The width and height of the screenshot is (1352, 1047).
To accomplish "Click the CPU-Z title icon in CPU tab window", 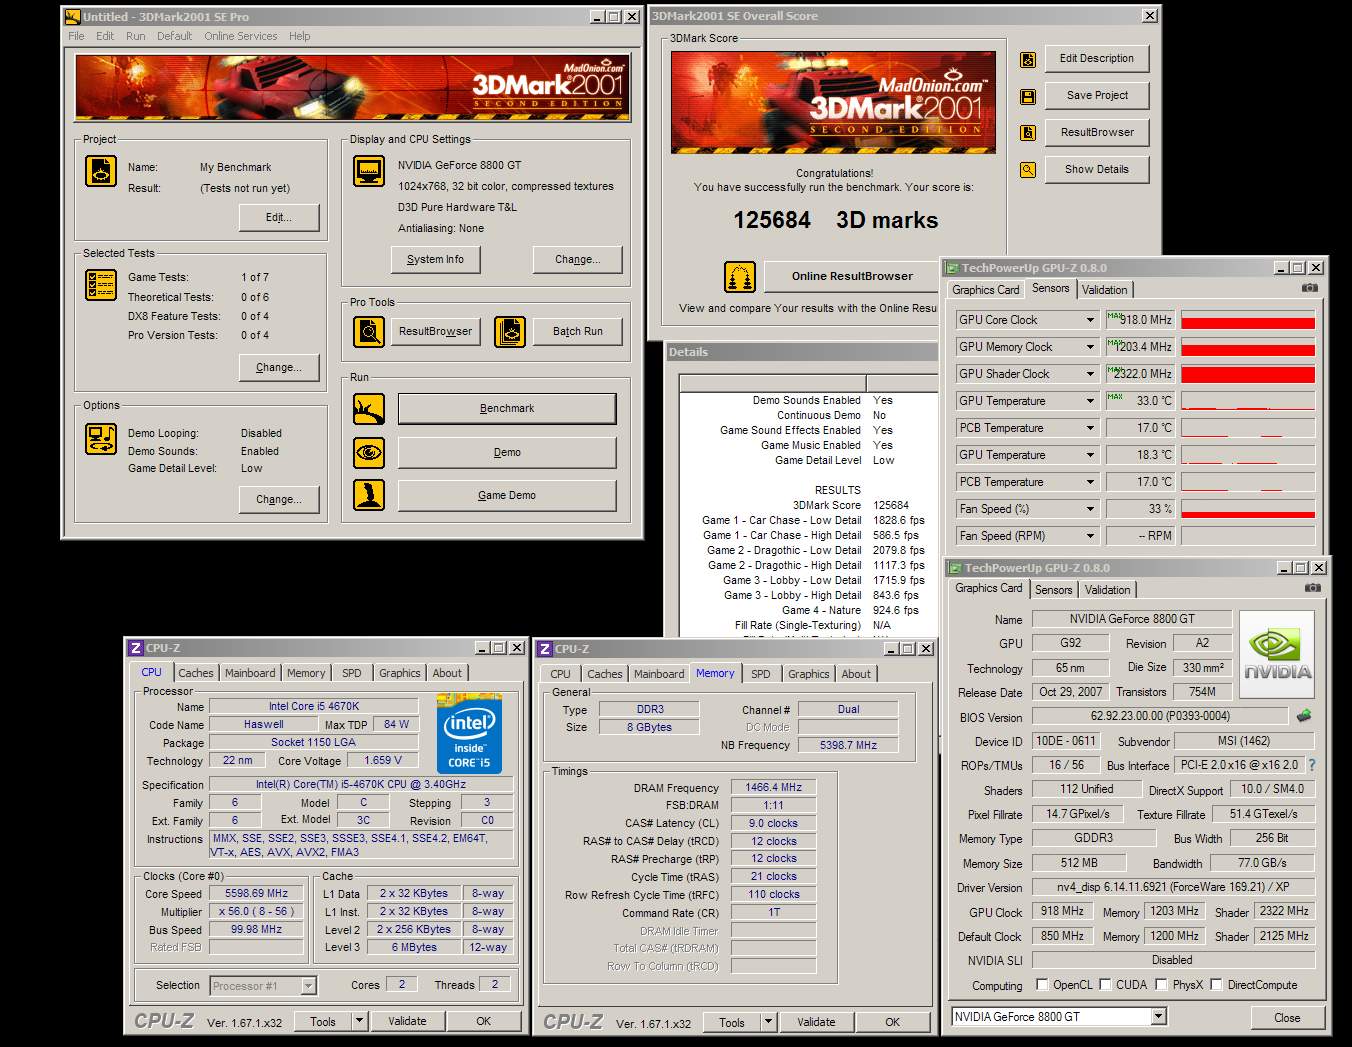I will (x=136, y=648).
